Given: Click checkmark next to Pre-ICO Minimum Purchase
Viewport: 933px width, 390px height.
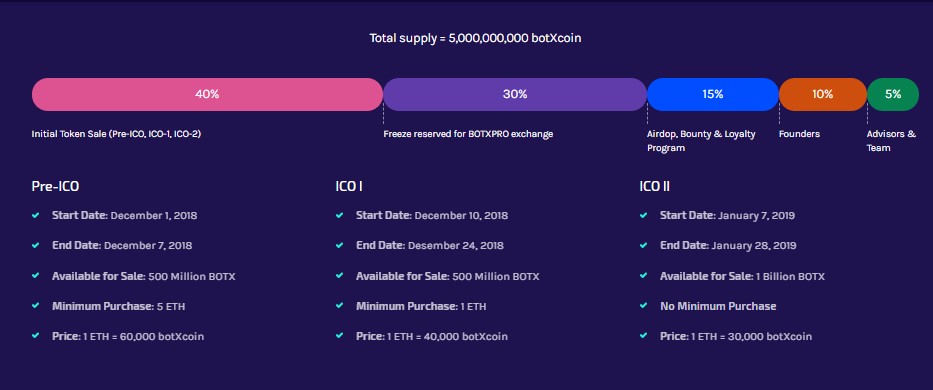Looking at the screenshot, I should point(36,305).
